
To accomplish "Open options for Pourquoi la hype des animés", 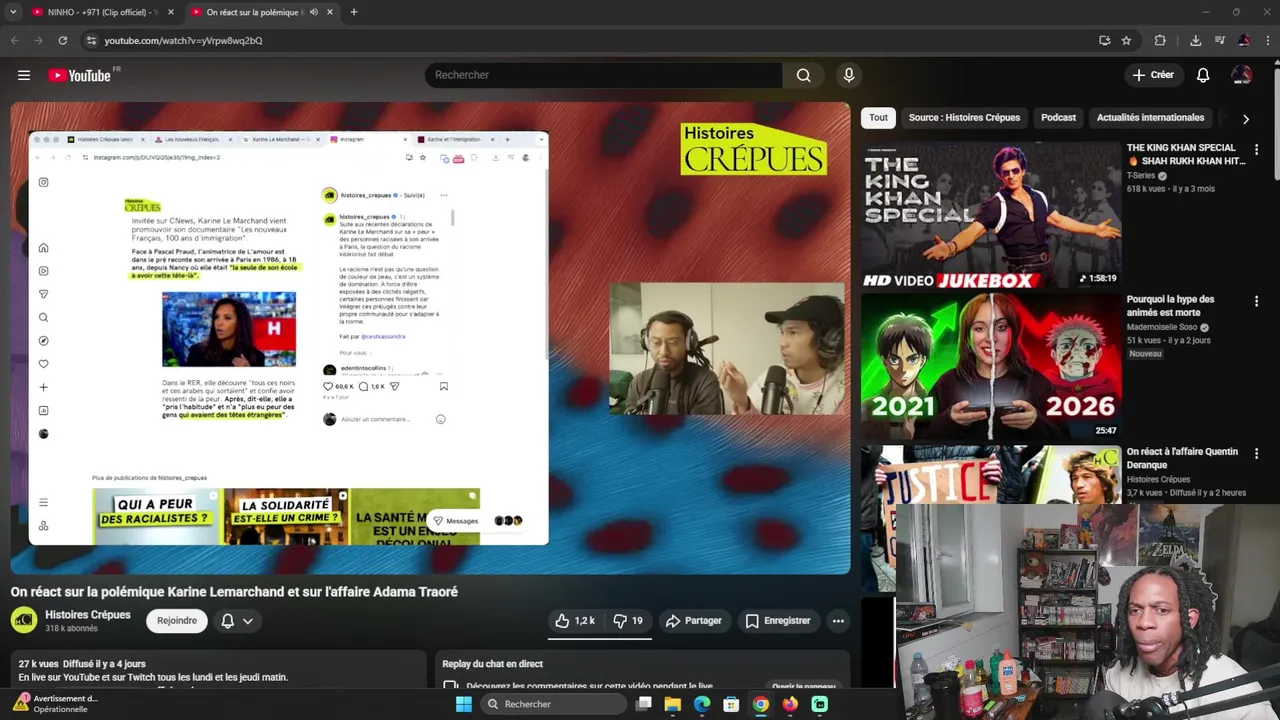I will tap(1256, 301).
